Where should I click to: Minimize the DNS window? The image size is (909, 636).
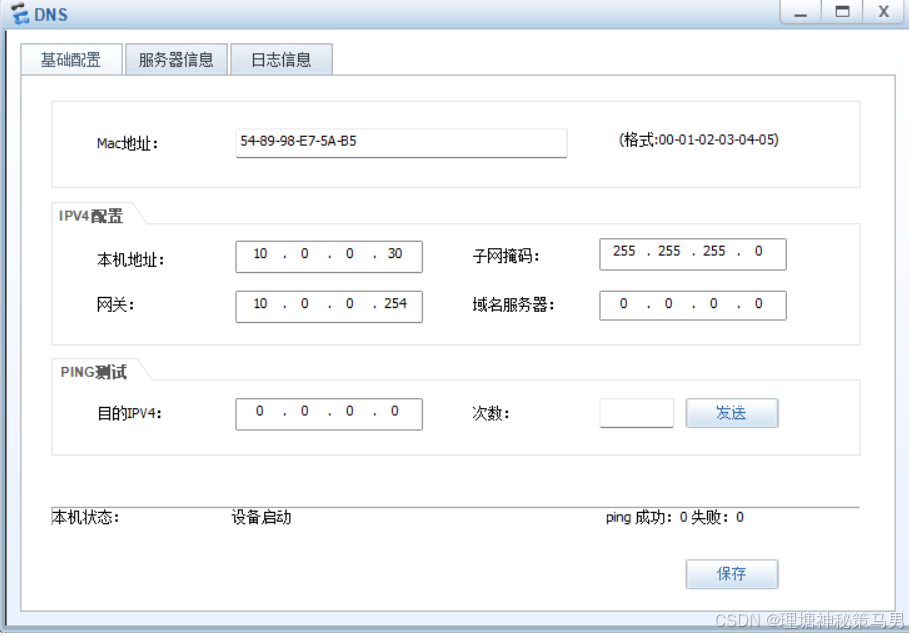pos(801,12)
